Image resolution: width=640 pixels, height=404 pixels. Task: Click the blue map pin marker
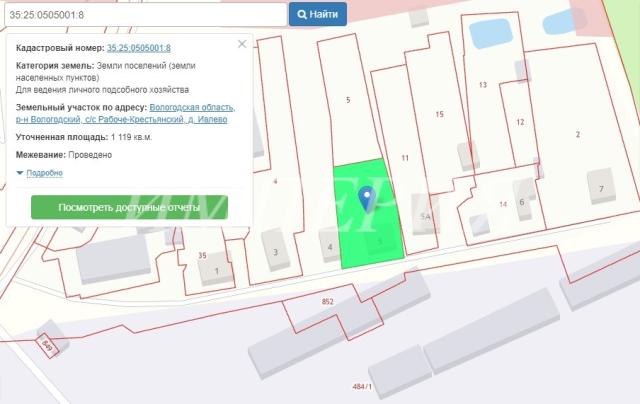pyautogui.click(x=367, y=199)
